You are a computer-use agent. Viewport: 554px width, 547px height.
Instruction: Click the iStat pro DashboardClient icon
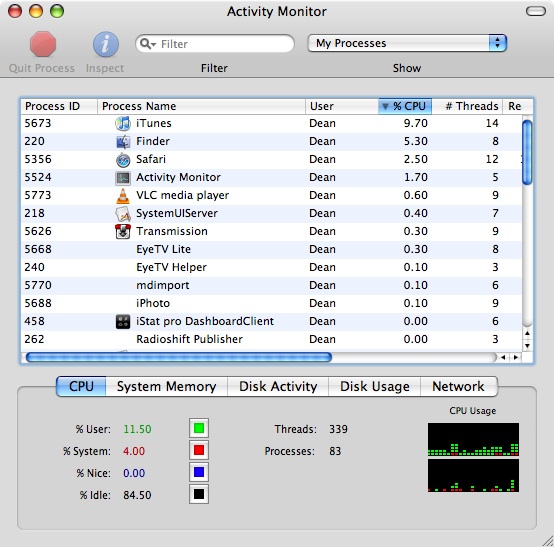(123, 322)
